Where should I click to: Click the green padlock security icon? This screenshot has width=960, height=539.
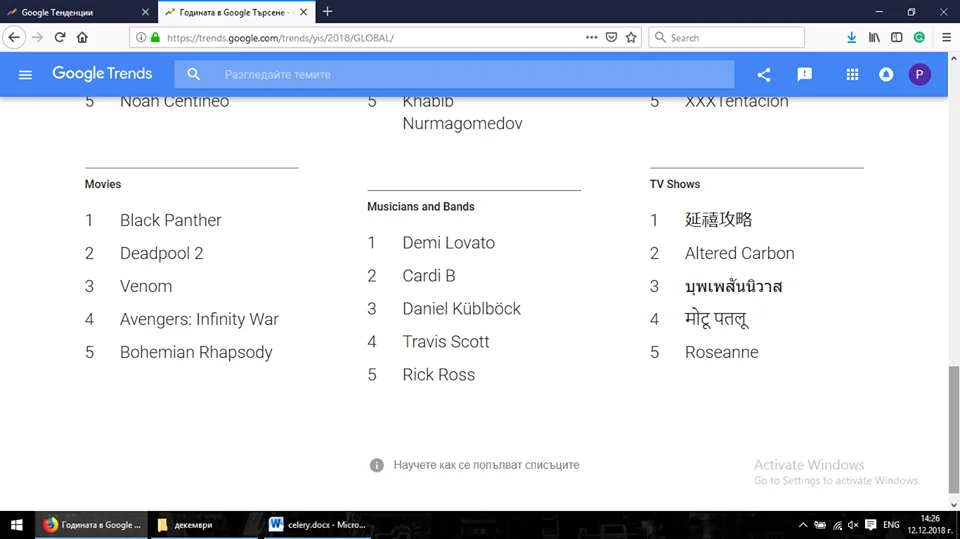(156, 37)
